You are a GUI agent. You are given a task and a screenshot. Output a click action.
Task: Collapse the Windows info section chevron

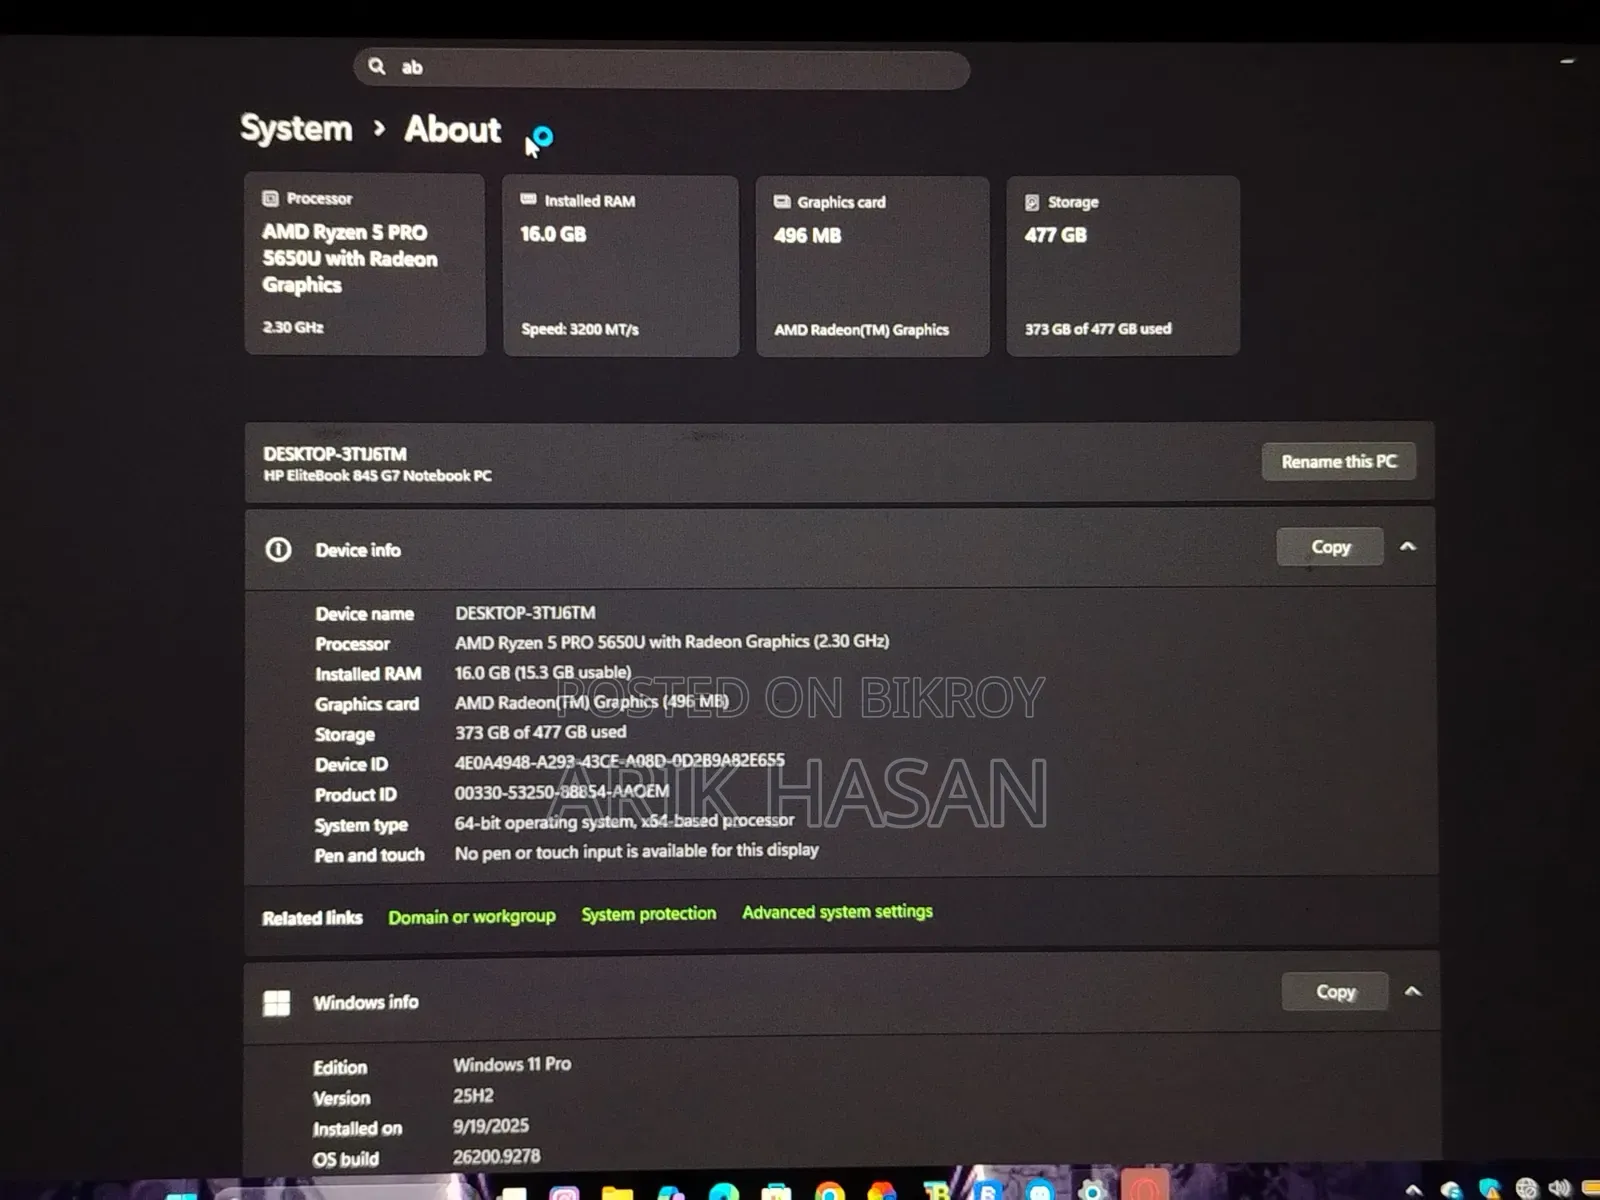1413,991
